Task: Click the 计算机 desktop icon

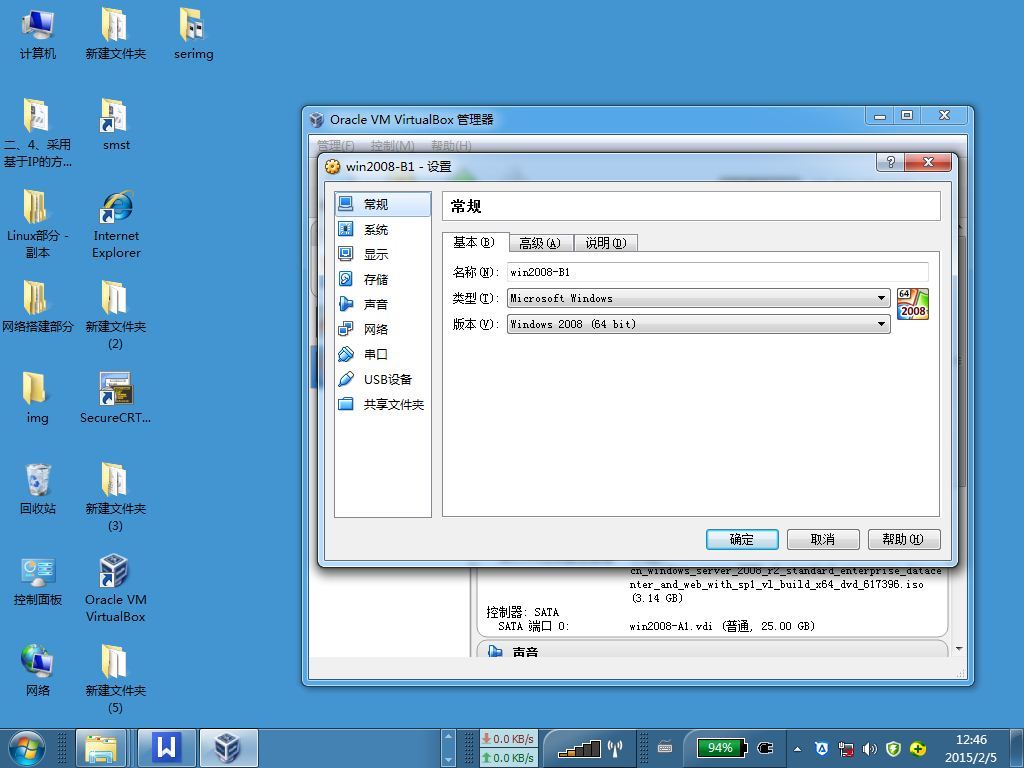Action: [x=38, y=34]
